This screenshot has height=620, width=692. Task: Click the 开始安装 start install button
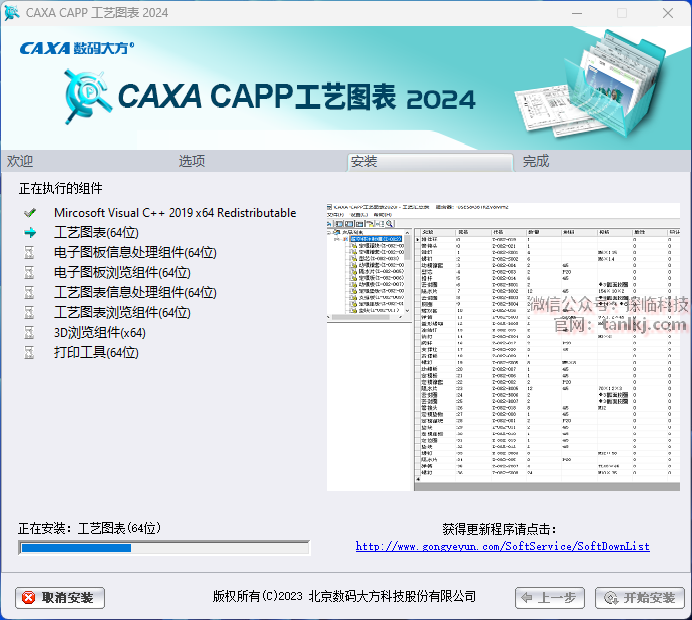click(x=639, y=597)
